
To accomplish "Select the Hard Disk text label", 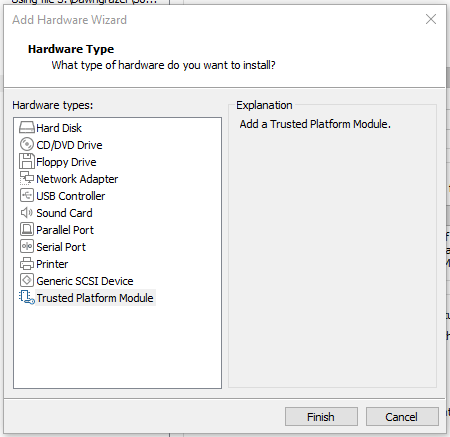I will click(59, 128).
